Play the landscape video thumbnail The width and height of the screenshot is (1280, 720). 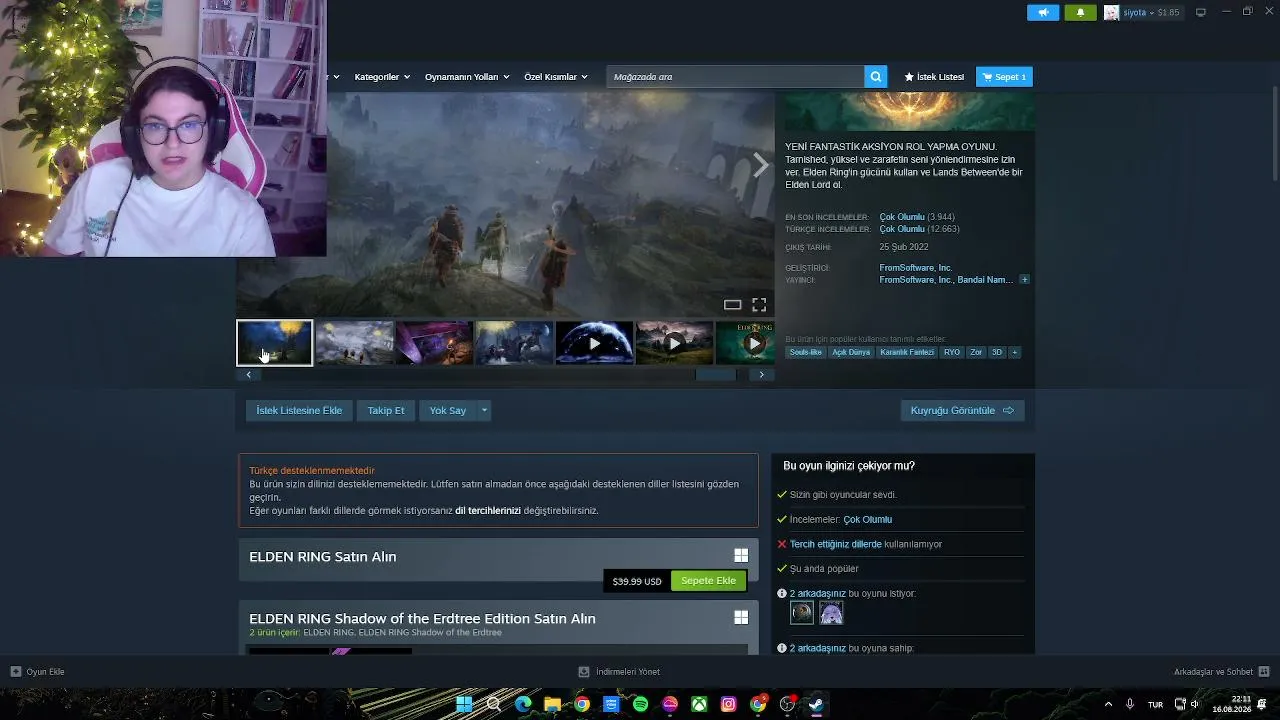coord(674,343)
